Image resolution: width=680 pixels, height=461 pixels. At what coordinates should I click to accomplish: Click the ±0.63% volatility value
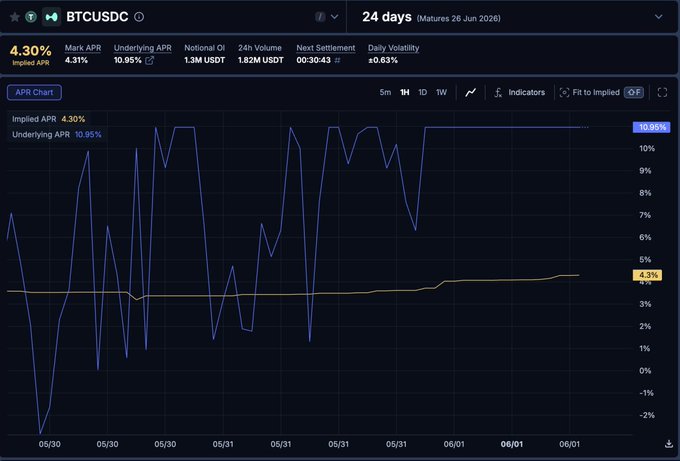coord(383,60)
